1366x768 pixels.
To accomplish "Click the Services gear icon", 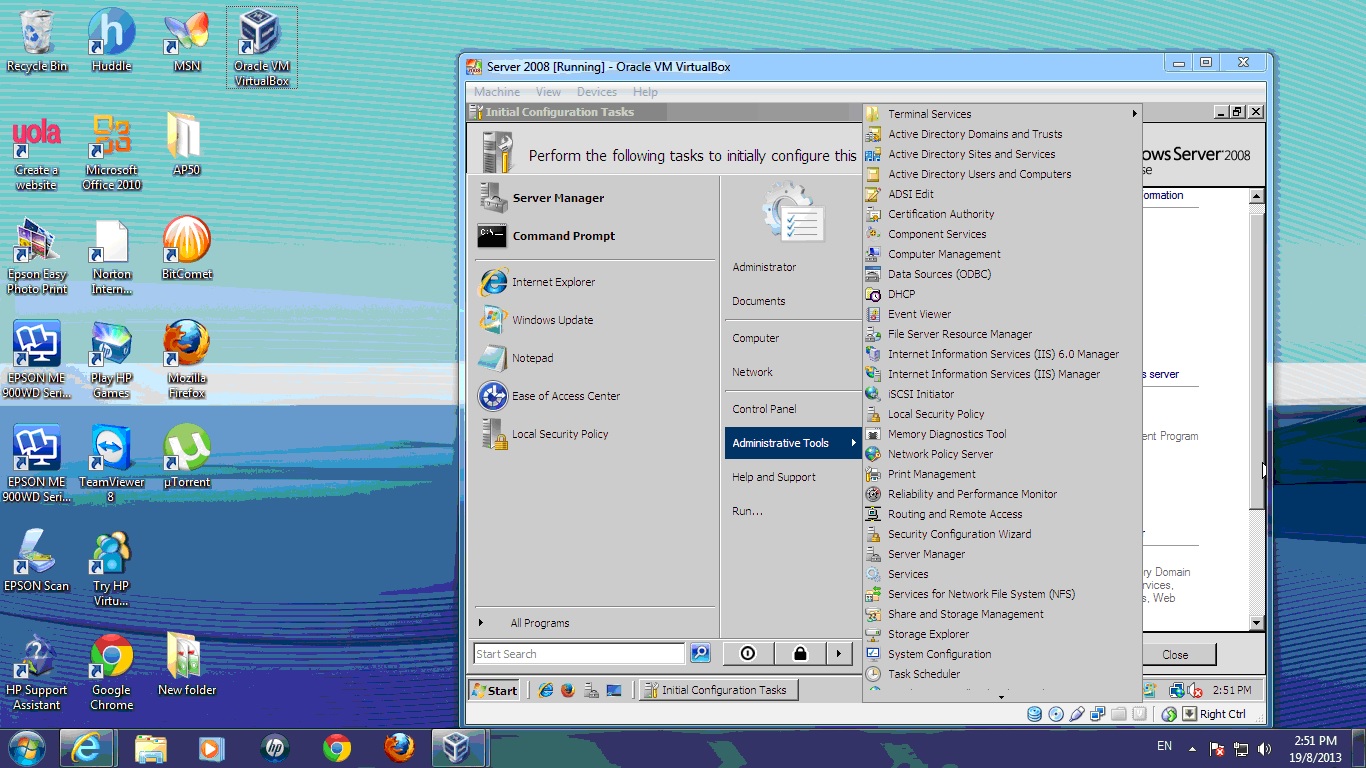I will 873,574.
